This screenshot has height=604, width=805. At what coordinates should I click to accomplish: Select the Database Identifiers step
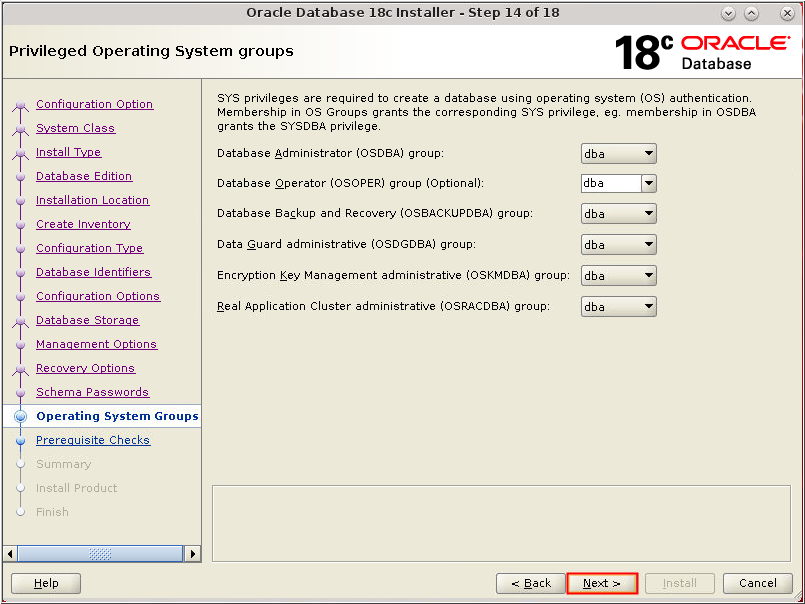pyautogui.click(x=93, y=272)
